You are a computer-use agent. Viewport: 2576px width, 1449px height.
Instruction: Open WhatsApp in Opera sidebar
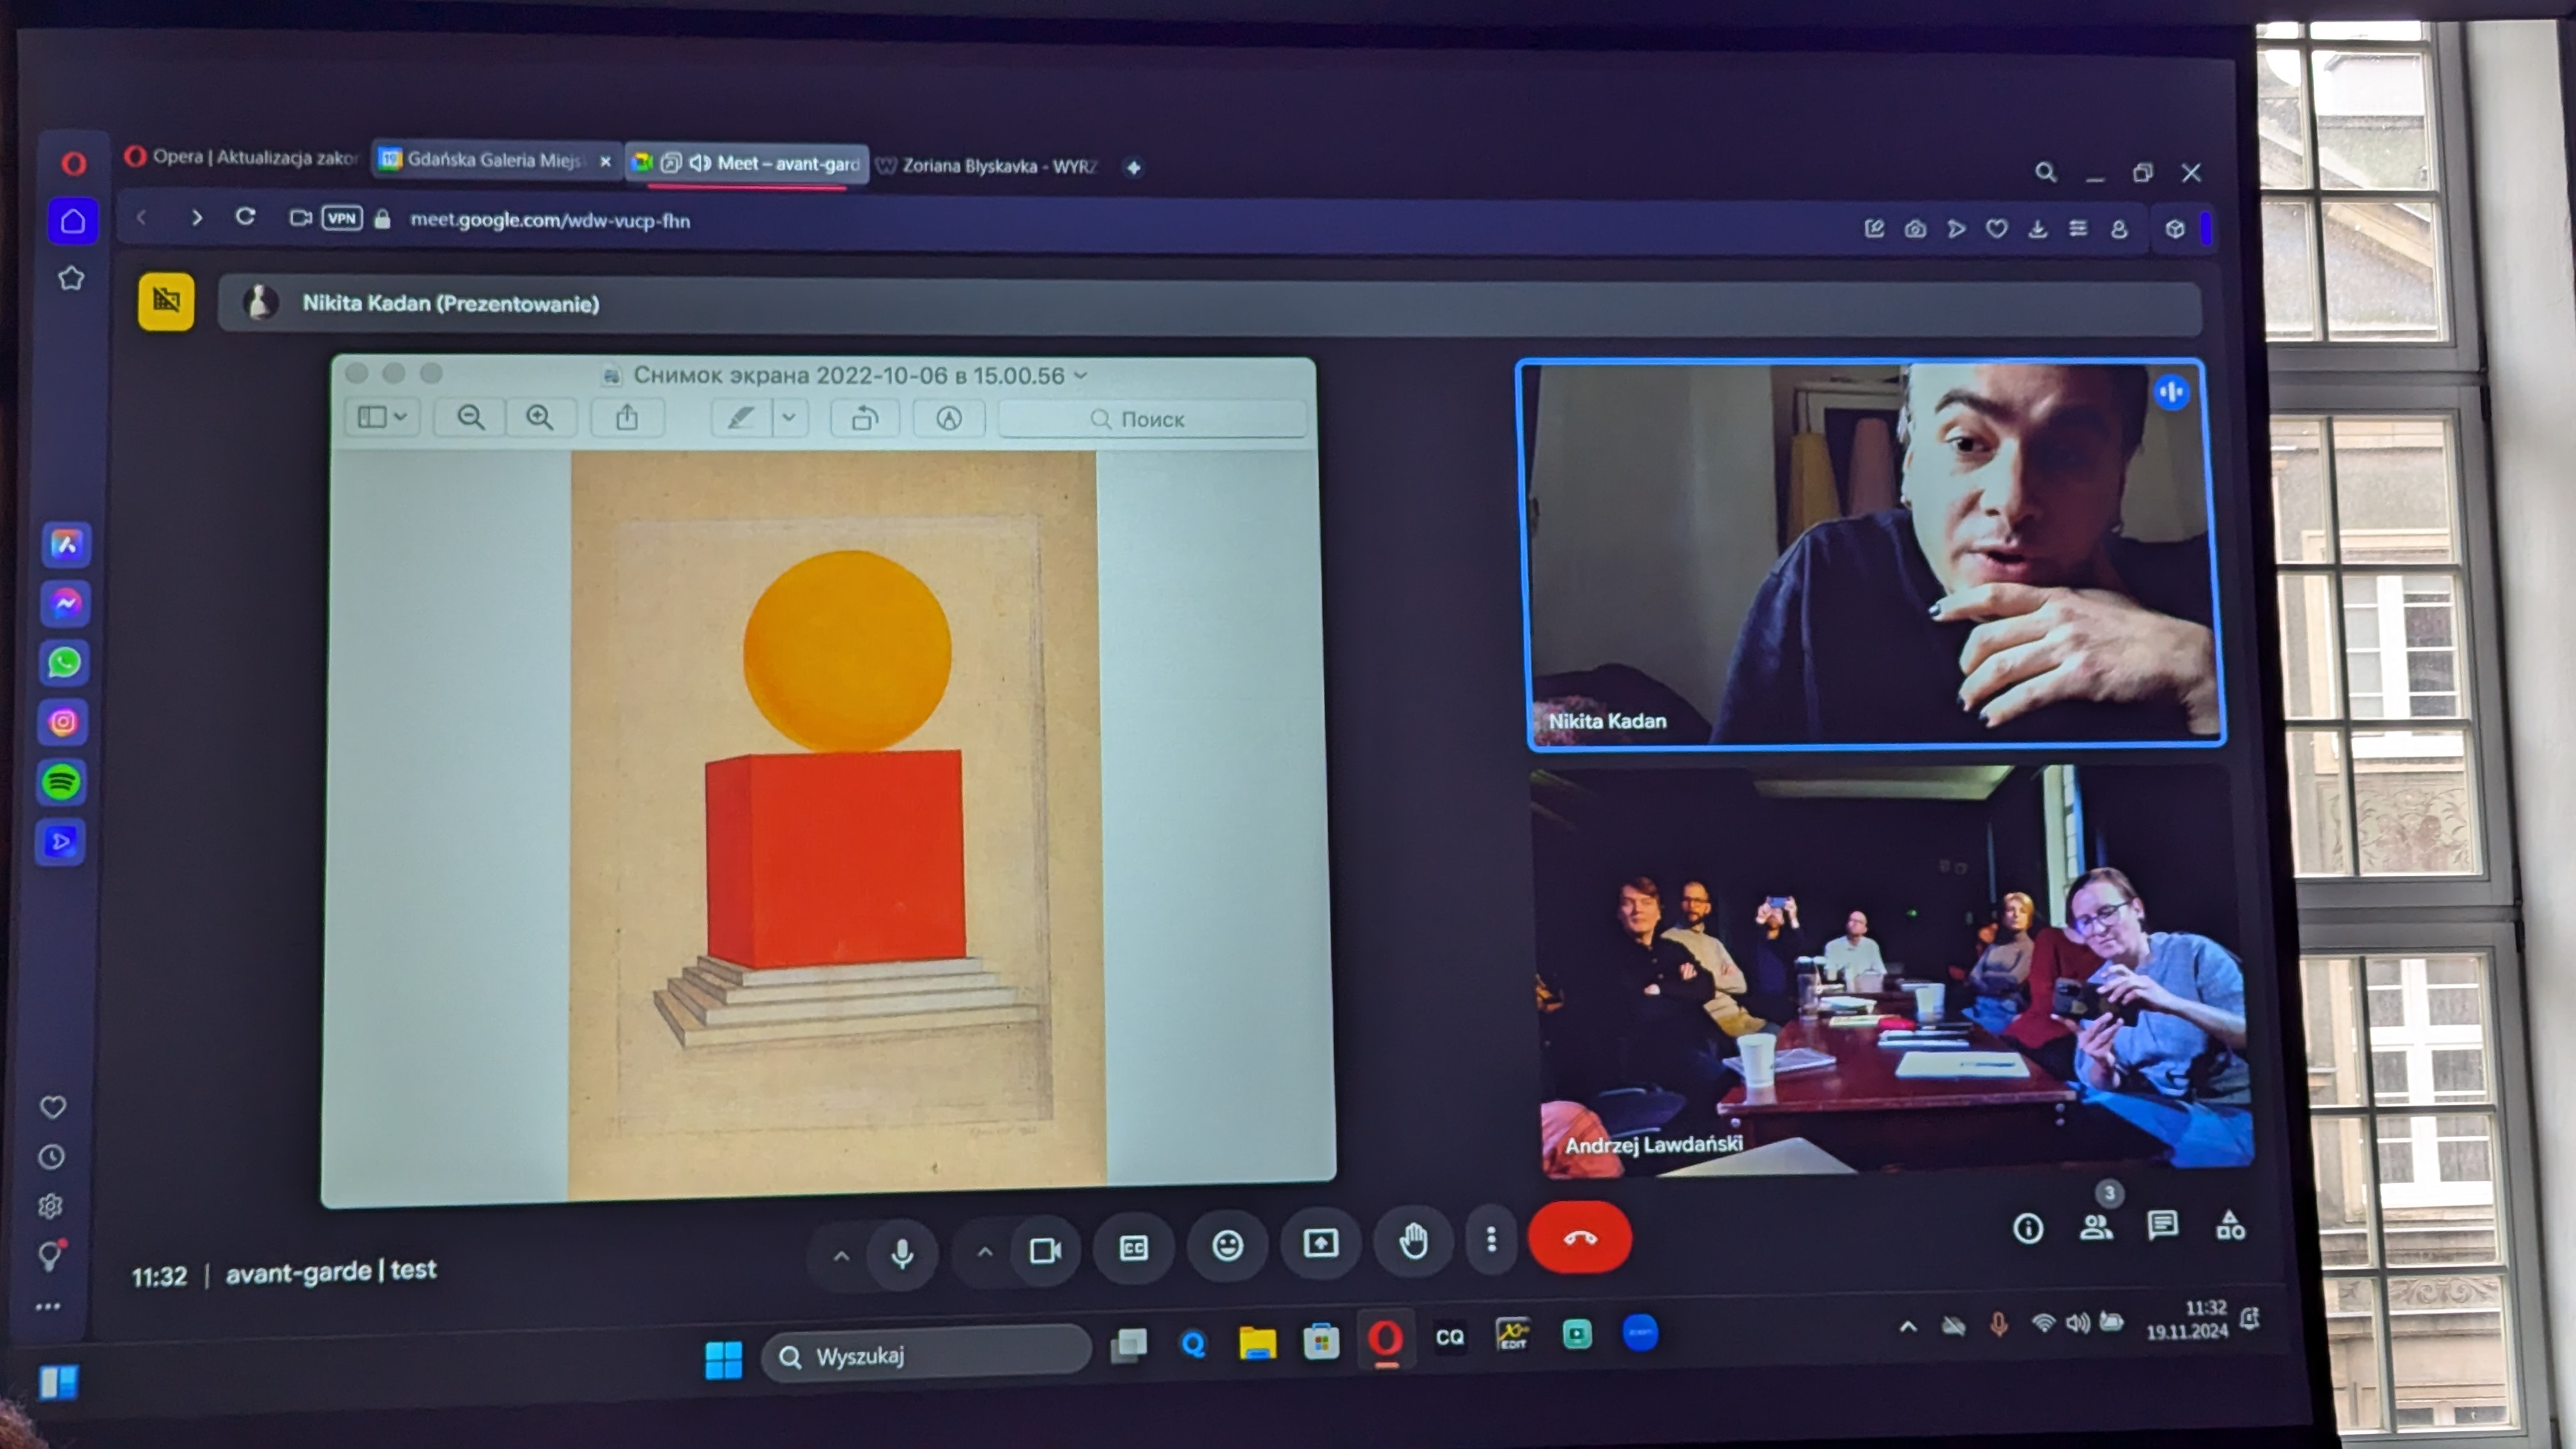tap(65, 662)
